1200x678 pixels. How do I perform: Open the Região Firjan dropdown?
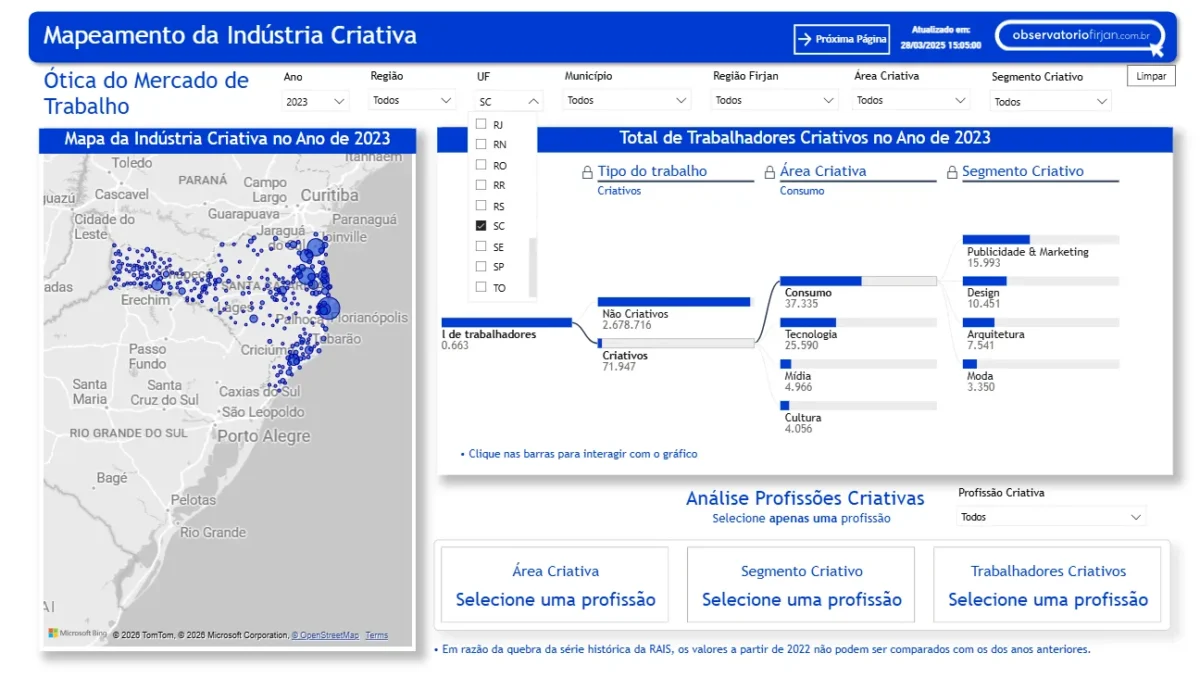point(775,100)
